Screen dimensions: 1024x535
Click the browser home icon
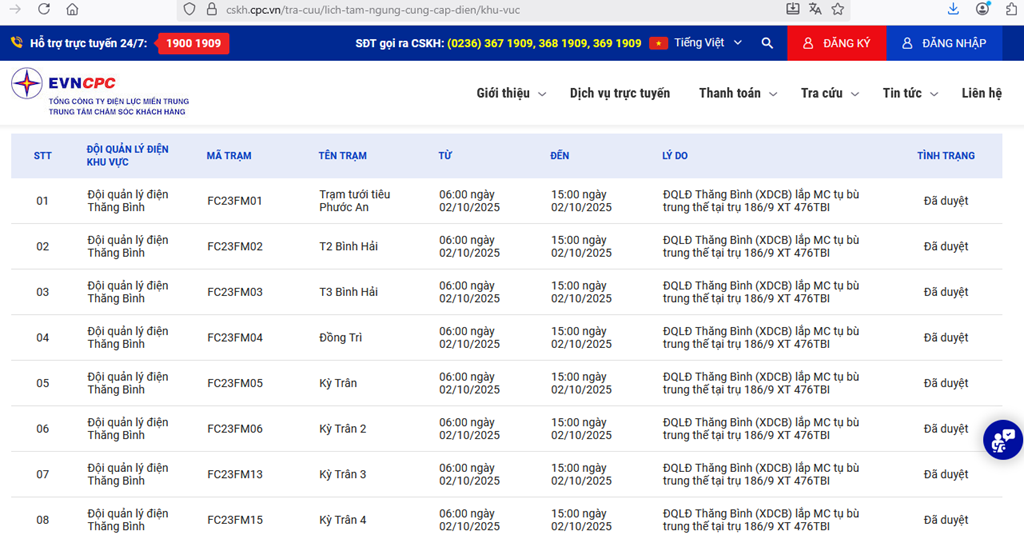point(72,9)
